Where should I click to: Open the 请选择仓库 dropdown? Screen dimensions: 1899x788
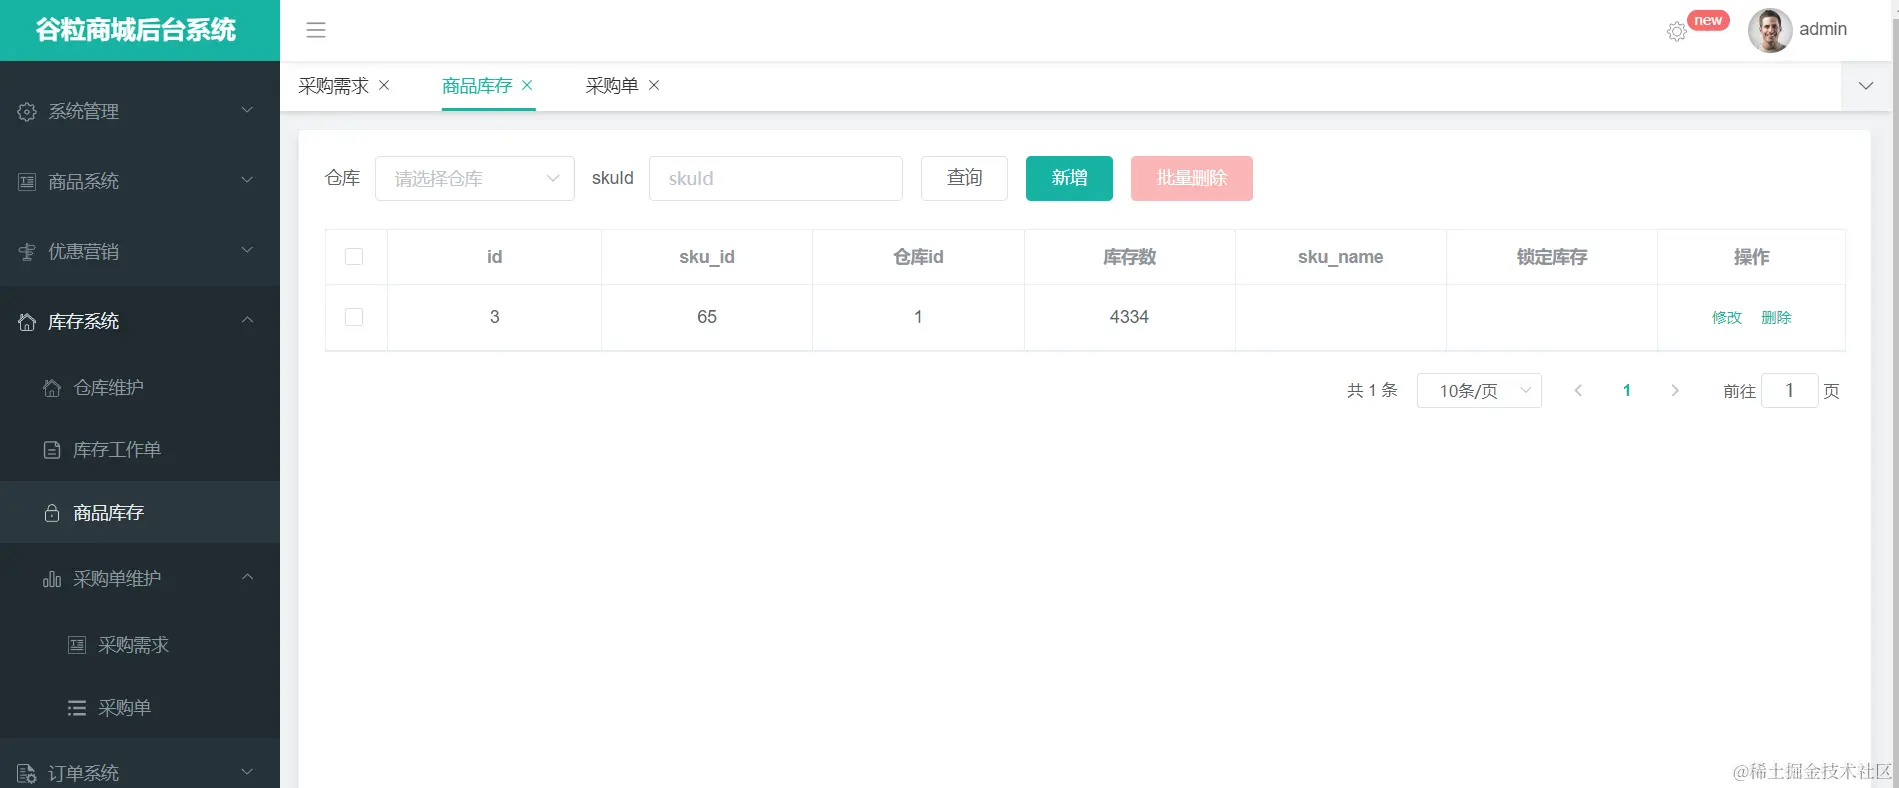475,178
